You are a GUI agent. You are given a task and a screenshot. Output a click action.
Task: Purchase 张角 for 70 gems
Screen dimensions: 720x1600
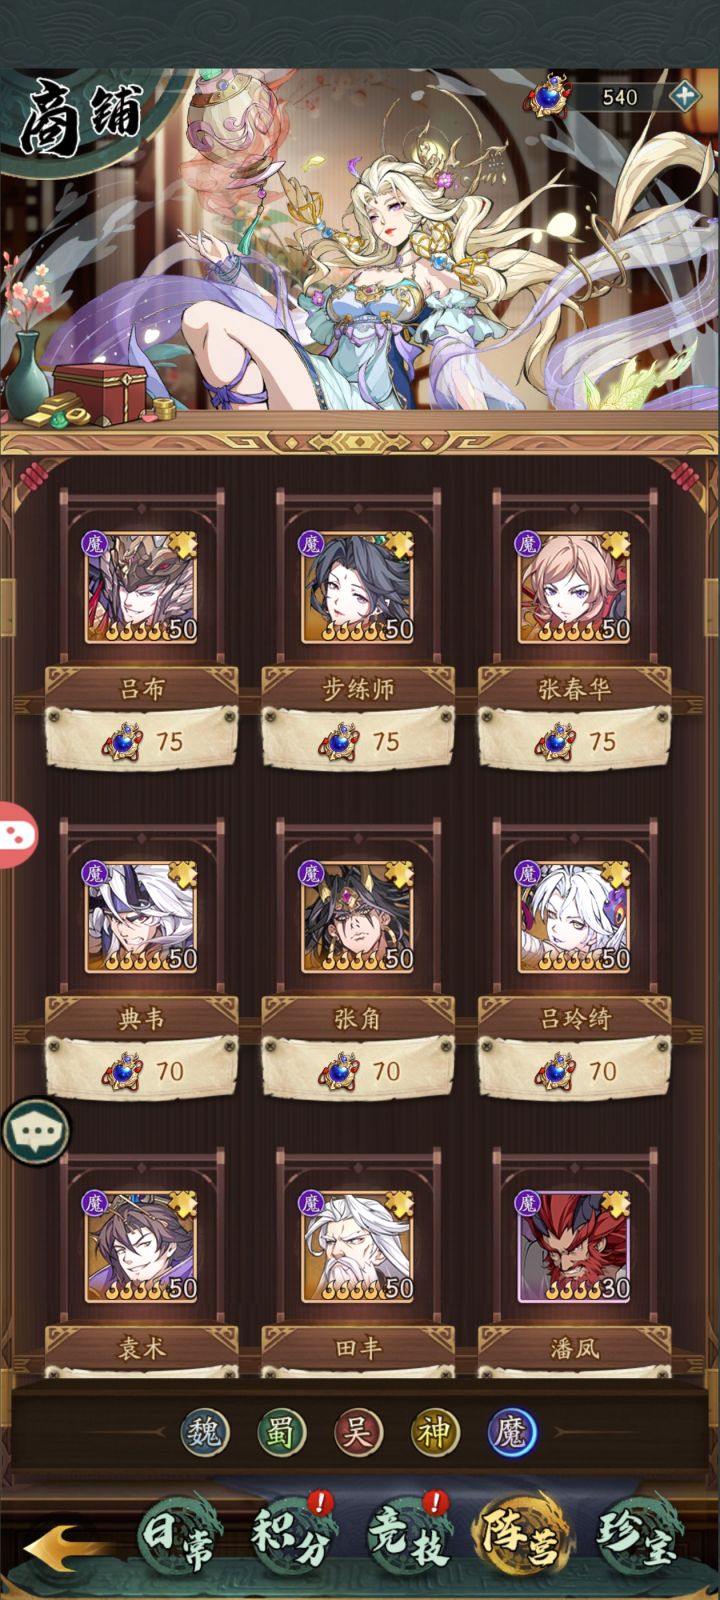tap(358, 1070)
